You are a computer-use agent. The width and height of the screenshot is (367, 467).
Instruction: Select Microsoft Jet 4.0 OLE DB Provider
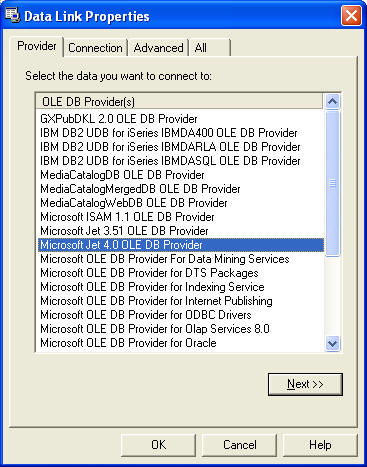coord(180,245)
